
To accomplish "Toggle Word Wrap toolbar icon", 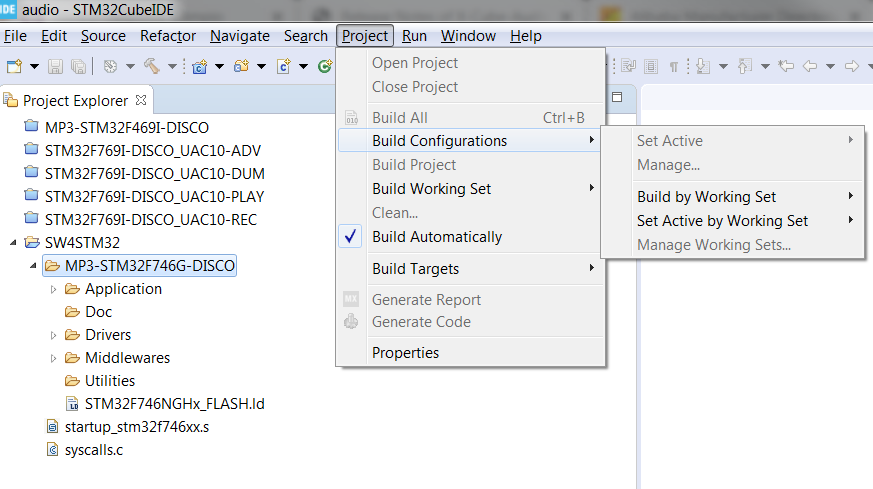I will tap(629, 67).
